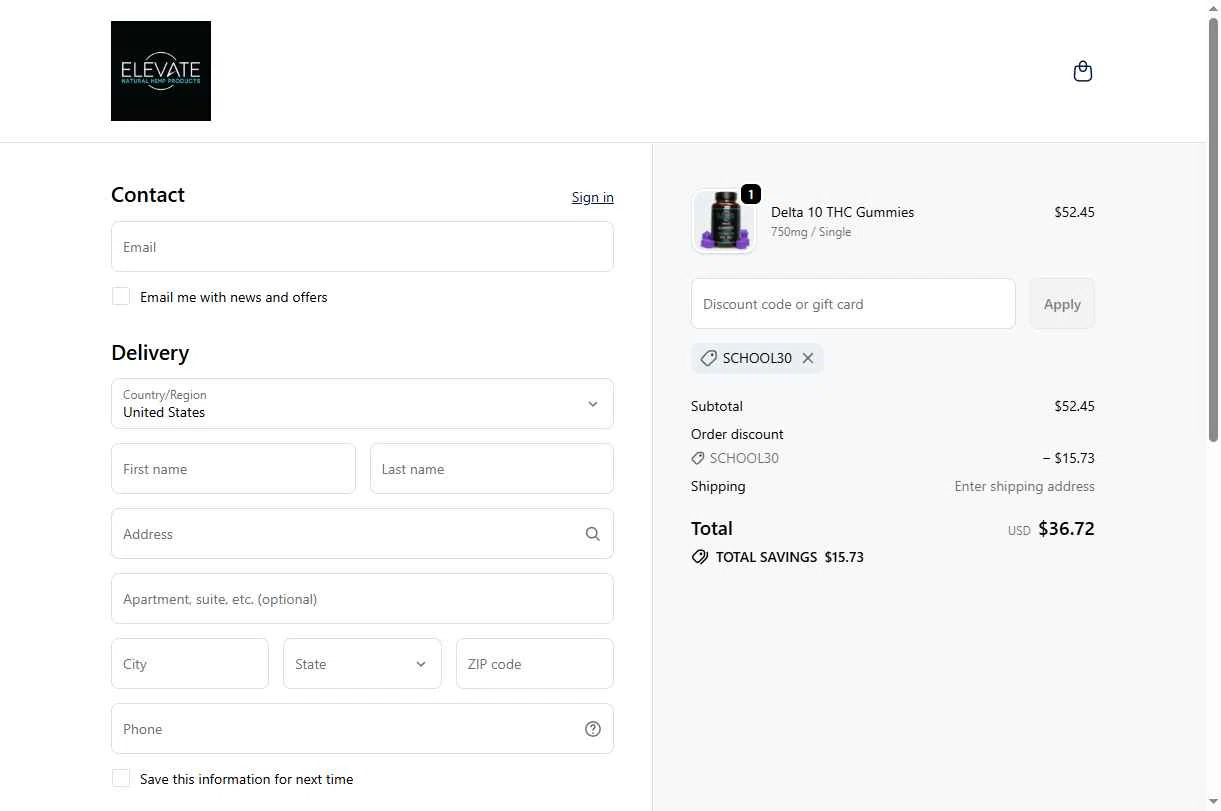Focus the Email input field

[x=362, y=247]
